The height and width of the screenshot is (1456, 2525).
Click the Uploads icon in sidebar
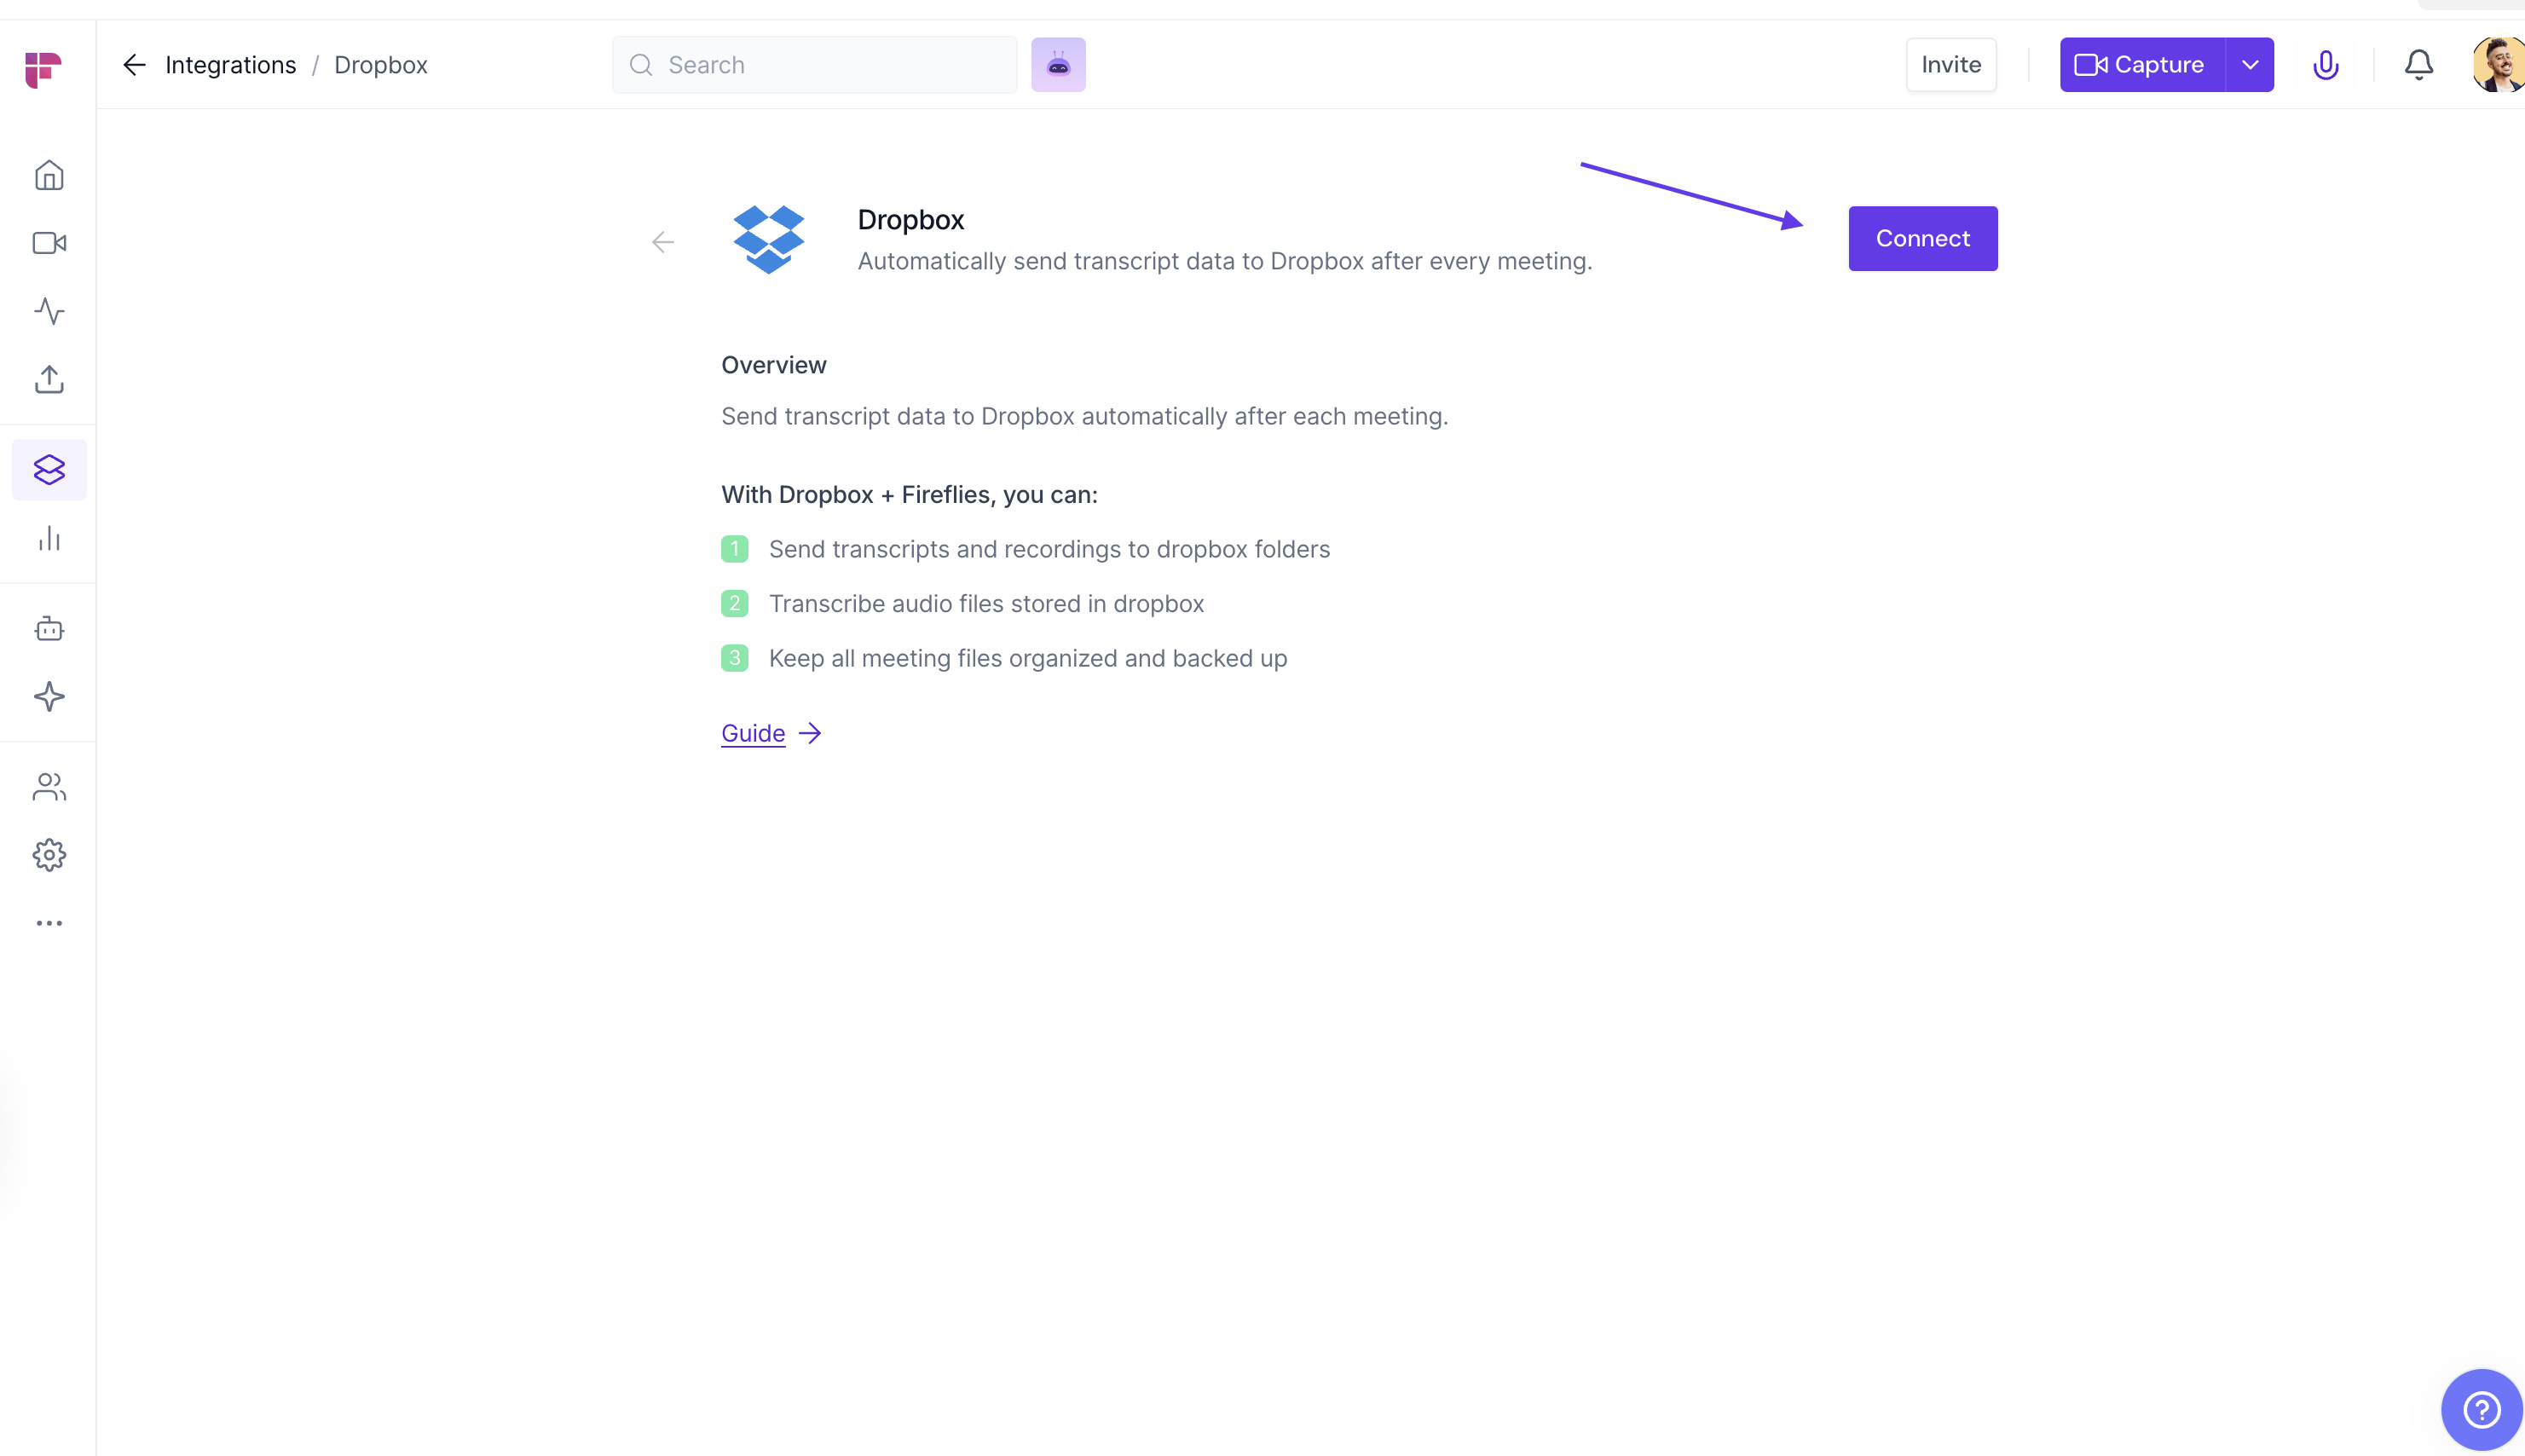[x=49, y=379]
